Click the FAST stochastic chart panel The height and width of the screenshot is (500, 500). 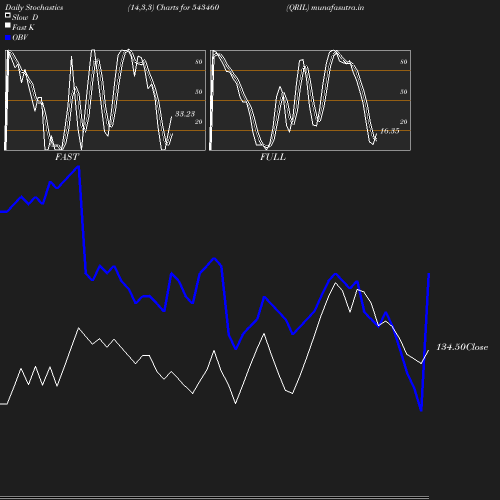point(105,100)
